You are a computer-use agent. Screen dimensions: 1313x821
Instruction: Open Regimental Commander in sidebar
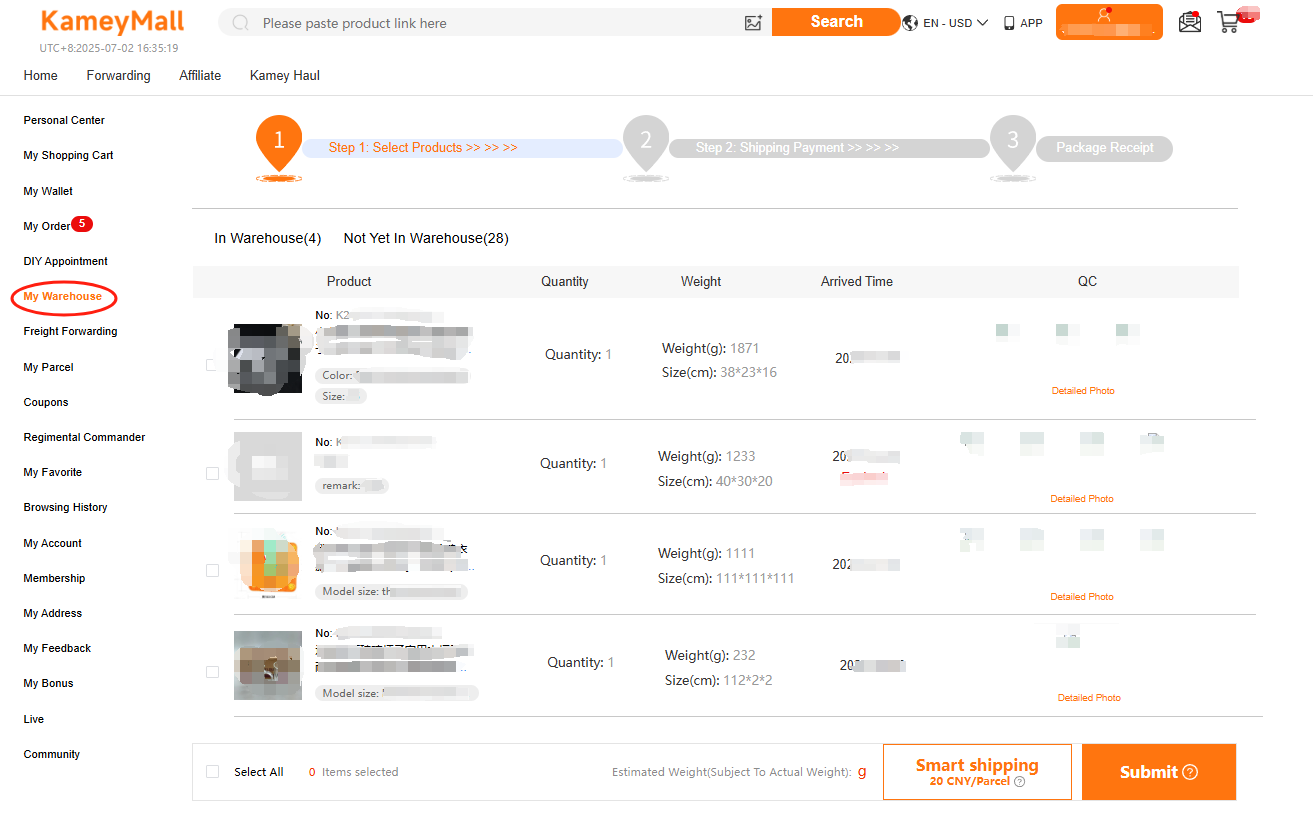click(84, 437)
